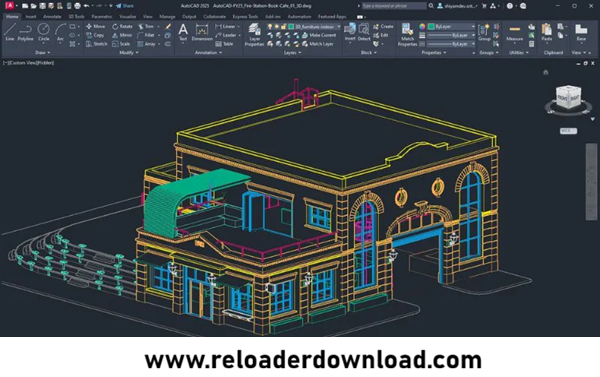600x377 pixels.
Task: Switch to the Parametric ribbon tab
Action: [x=102, y=16]
